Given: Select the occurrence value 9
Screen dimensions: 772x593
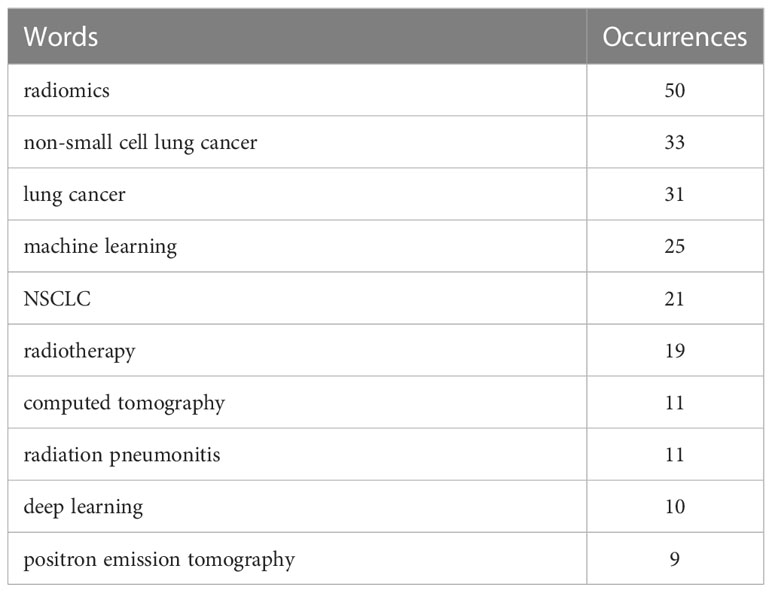Looking at the screenshot, I should [x=675, y=560].
